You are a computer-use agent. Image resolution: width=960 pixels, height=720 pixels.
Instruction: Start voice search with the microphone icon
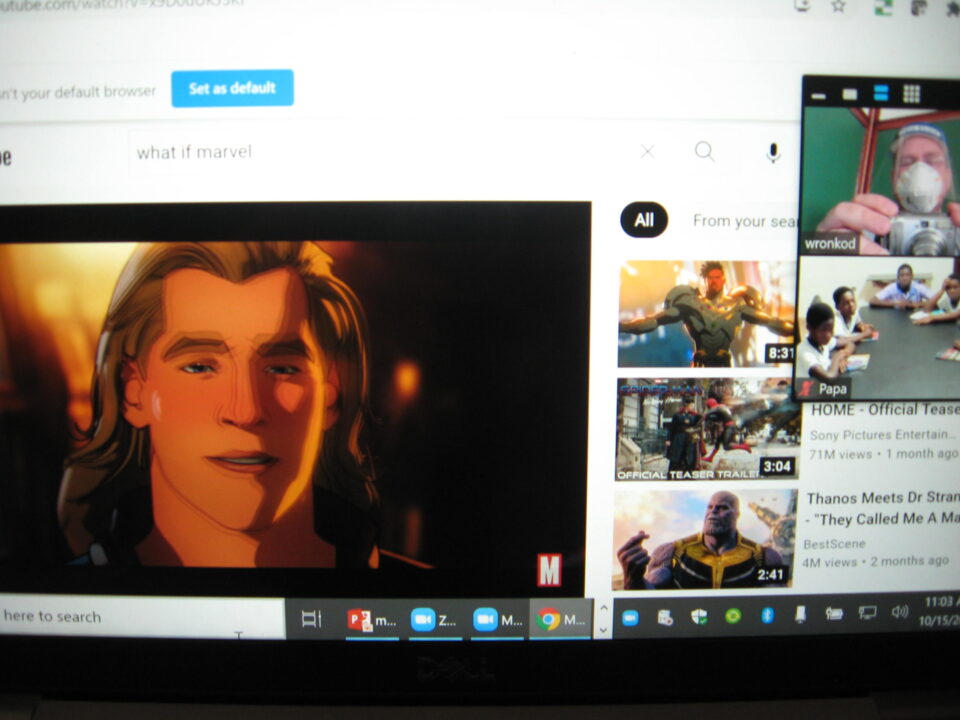(x=773, y=152)
